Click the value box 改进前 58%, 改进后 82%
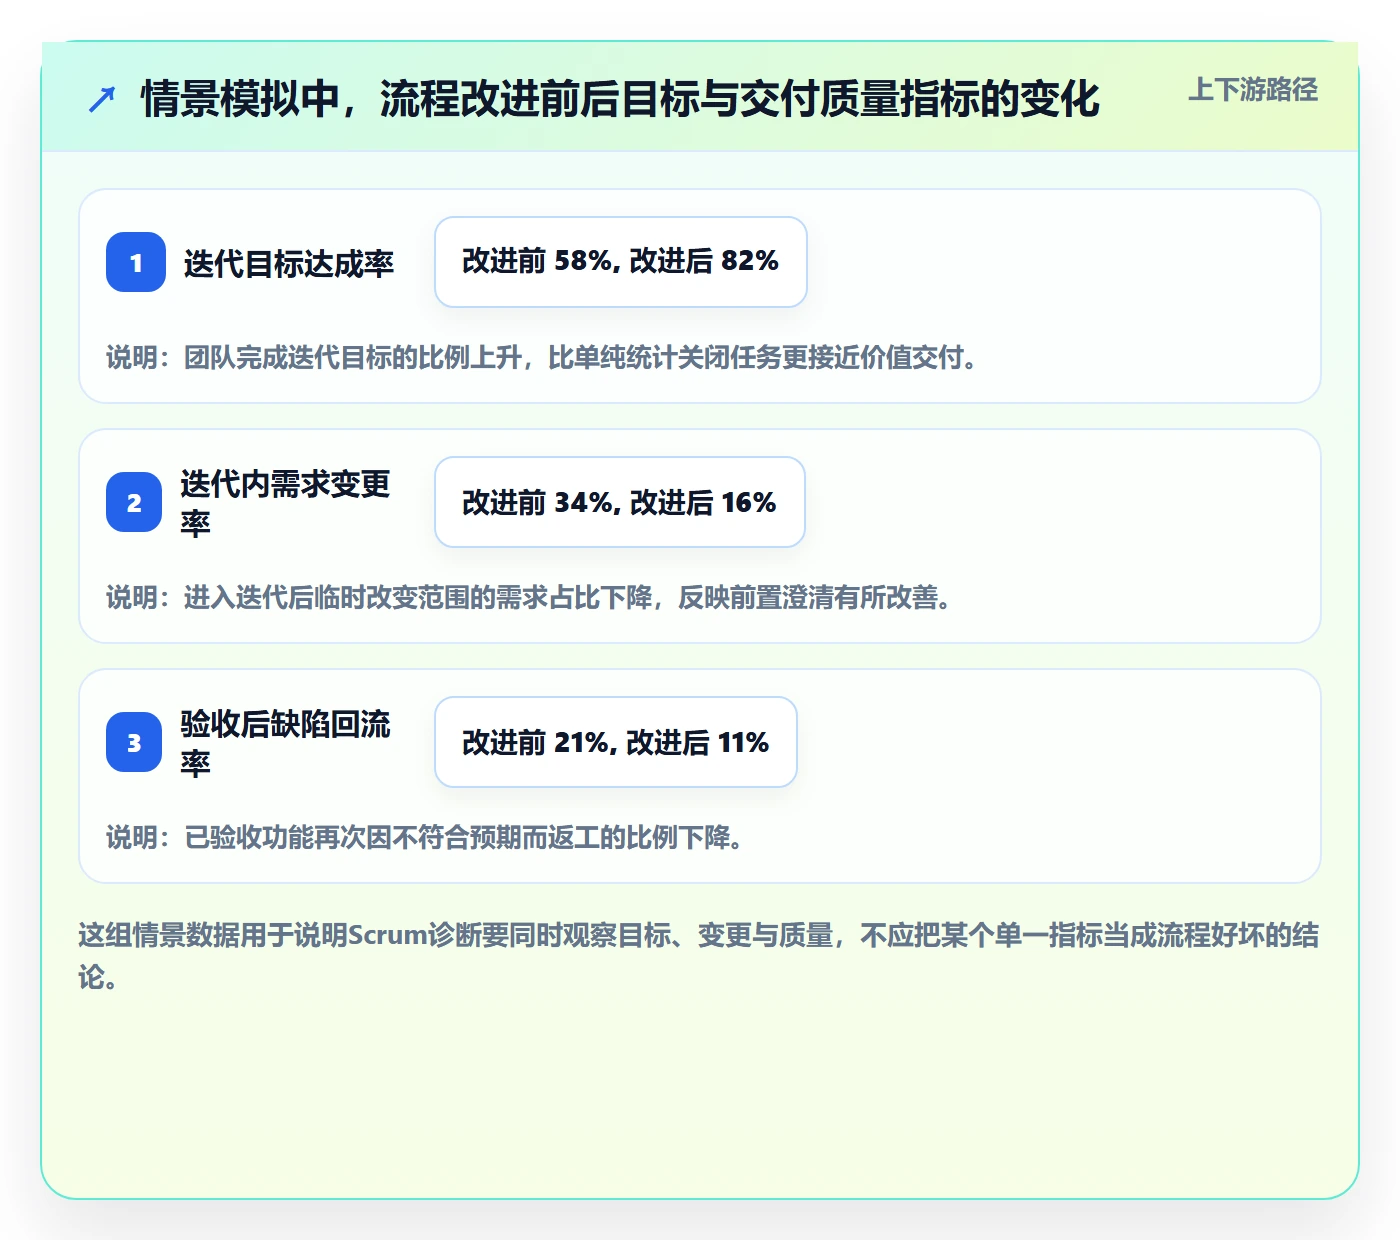The width and height of the screenshot is (1400, 1240). click(621, 262)
